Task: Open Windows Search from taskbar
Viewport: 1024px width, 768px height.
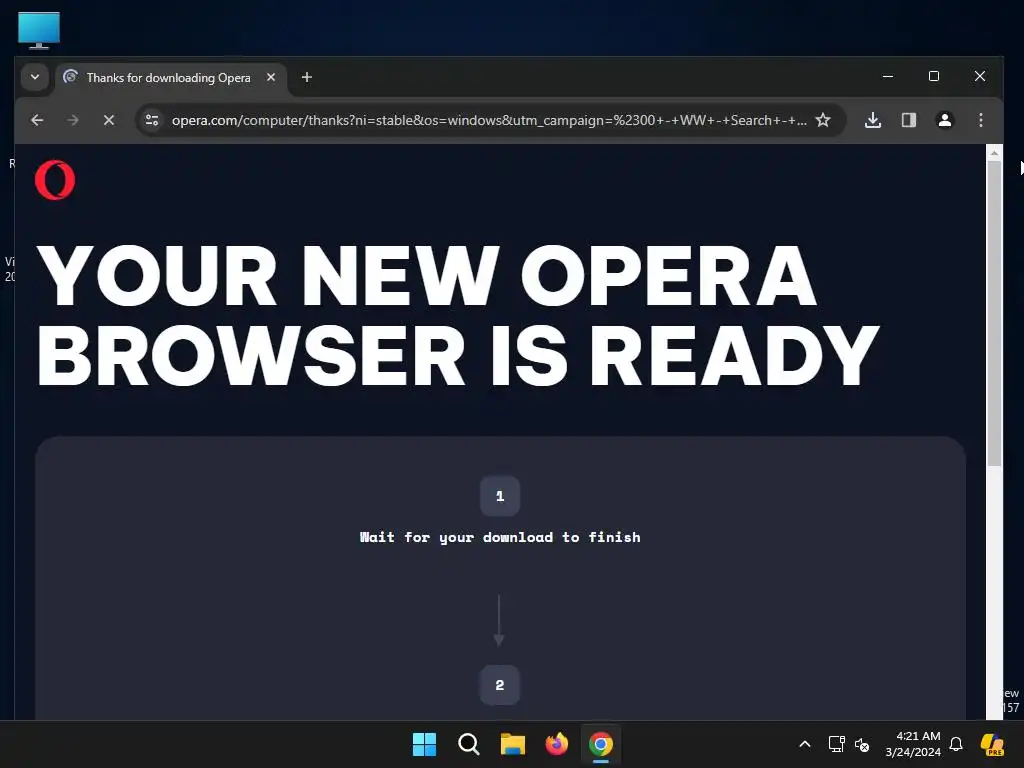Action: click(x=469, y=744)
